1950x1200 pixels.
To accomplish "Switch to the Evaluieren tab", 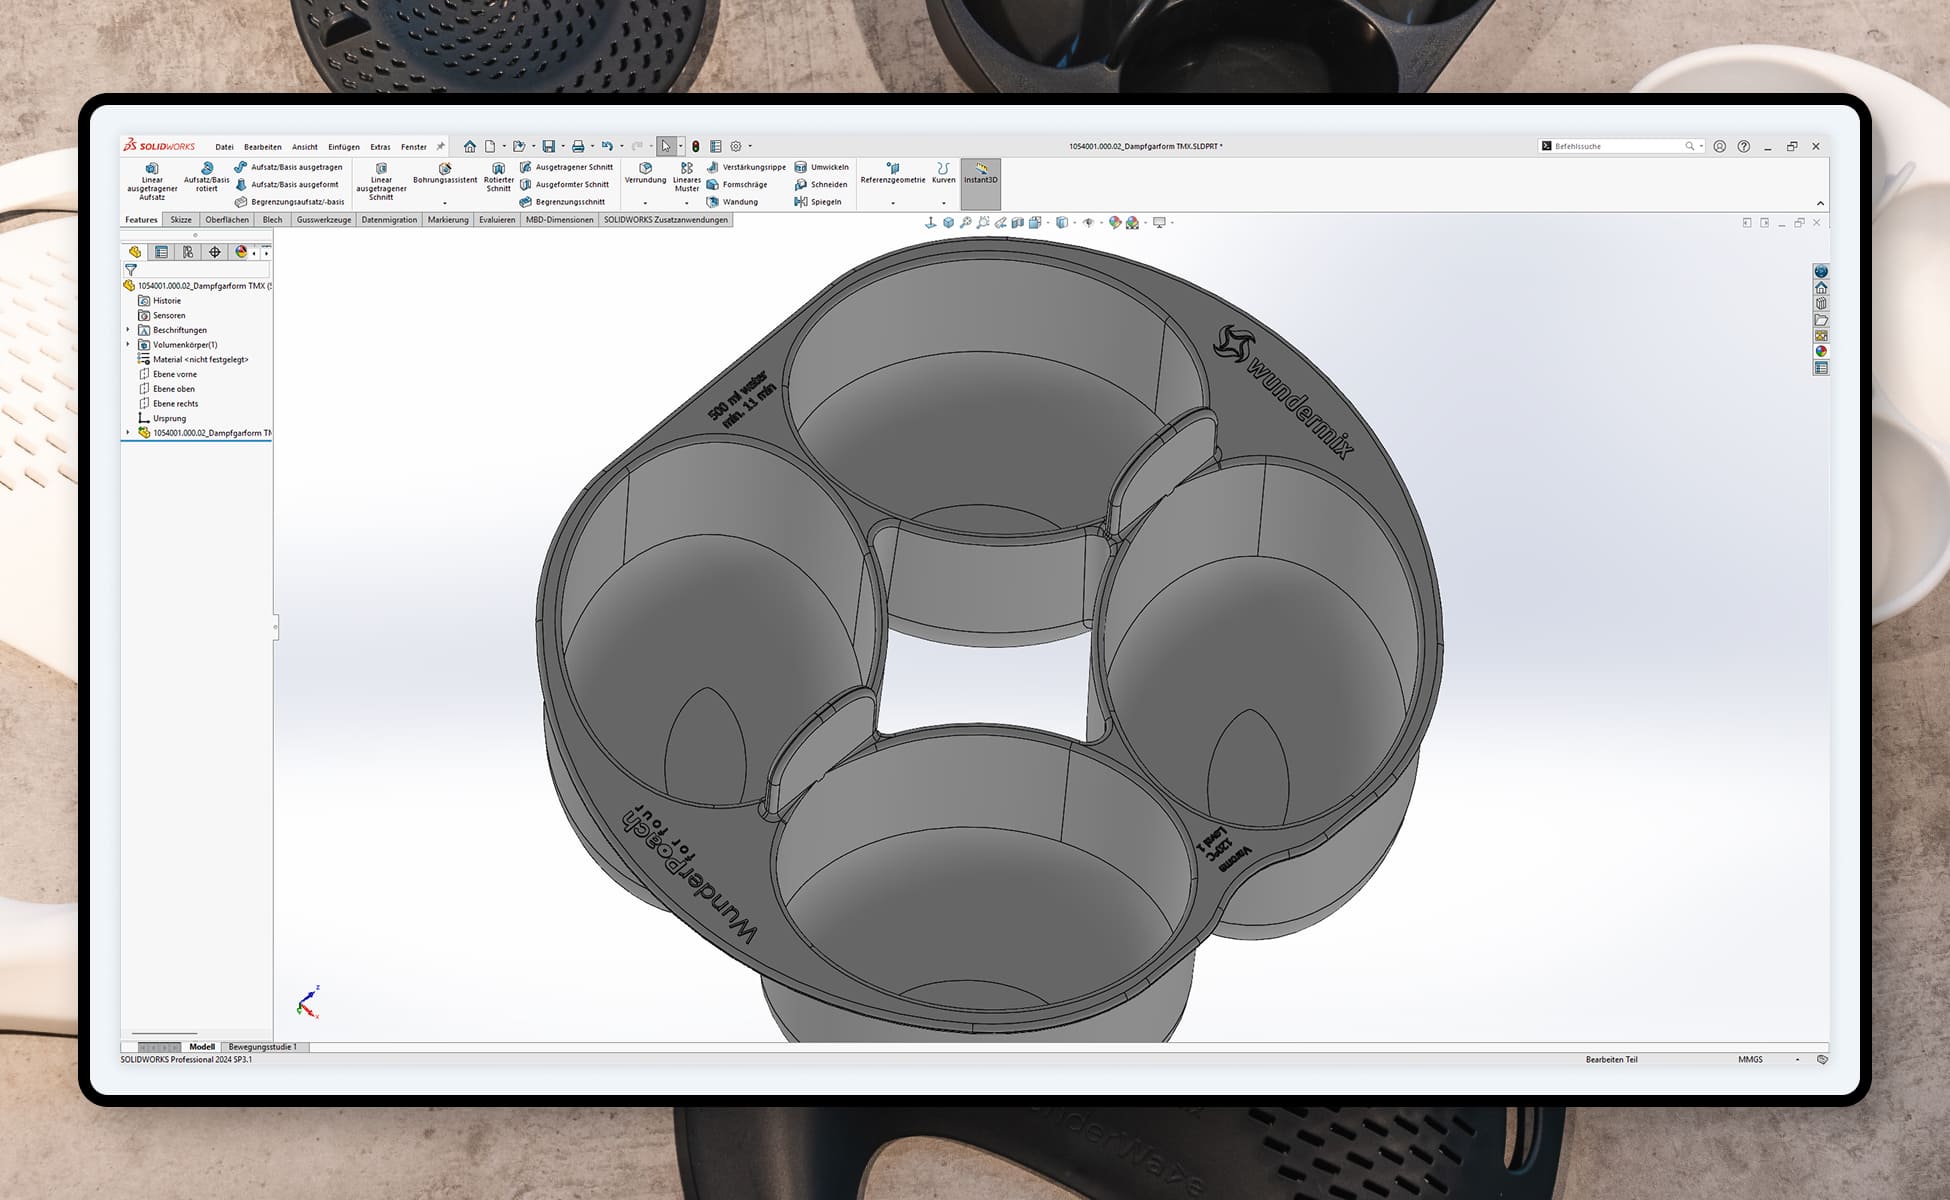I will pos(497,219).
